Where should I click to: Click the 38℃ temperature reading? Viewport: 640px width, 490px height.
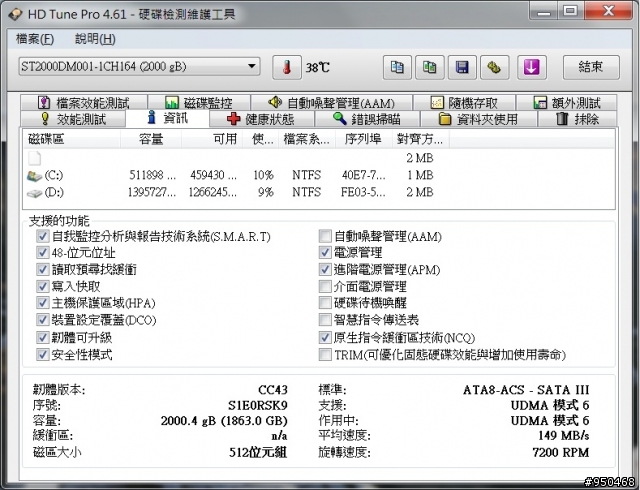click(x=318, y=68)
